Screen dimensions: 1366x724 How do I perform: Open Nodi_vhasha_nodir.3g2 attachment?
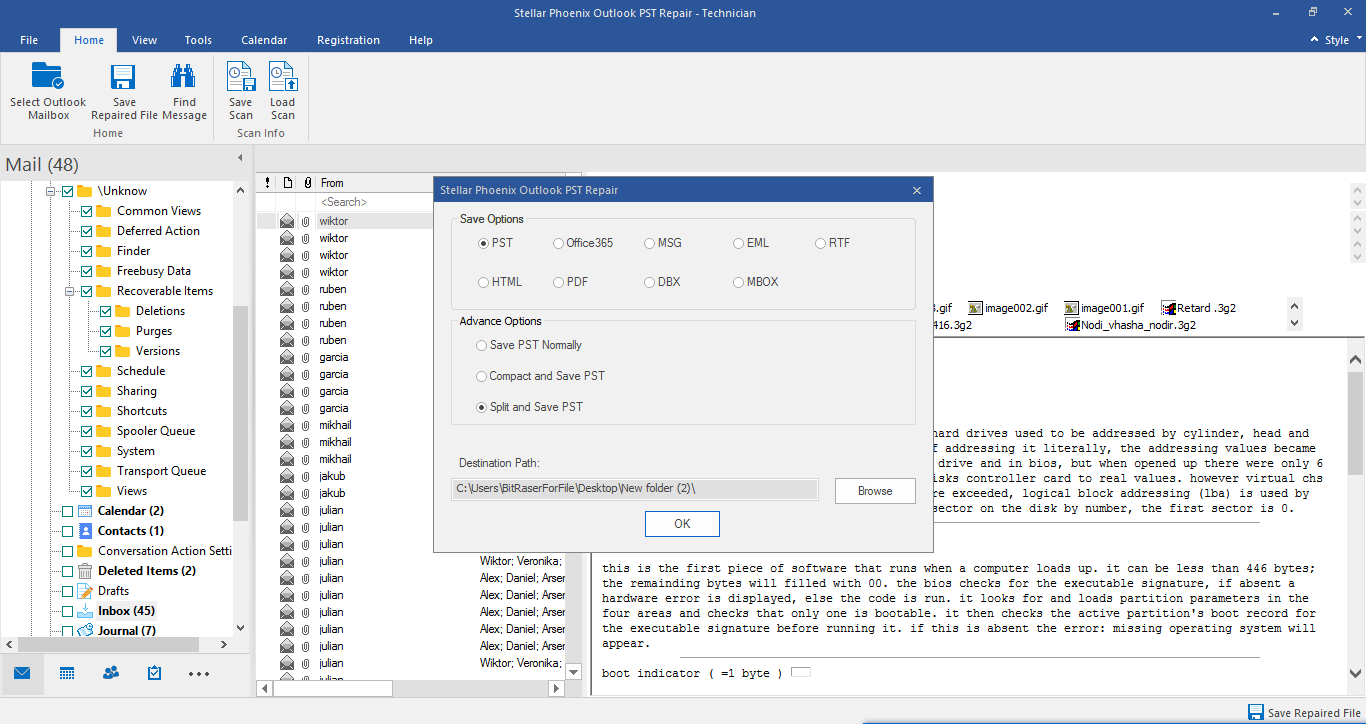point(1130,325)
